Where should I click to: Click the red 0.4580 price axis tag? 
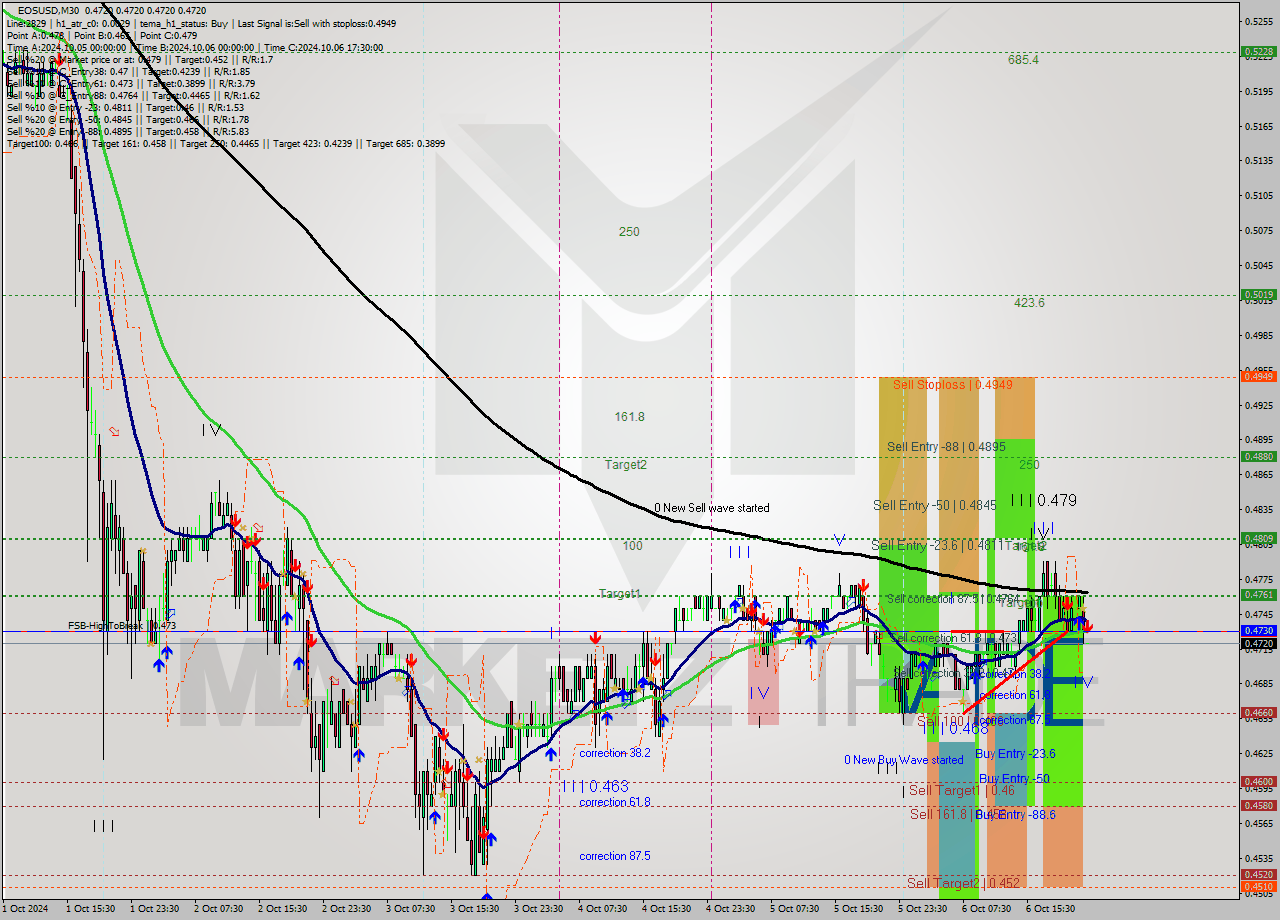click(1258, 805)
